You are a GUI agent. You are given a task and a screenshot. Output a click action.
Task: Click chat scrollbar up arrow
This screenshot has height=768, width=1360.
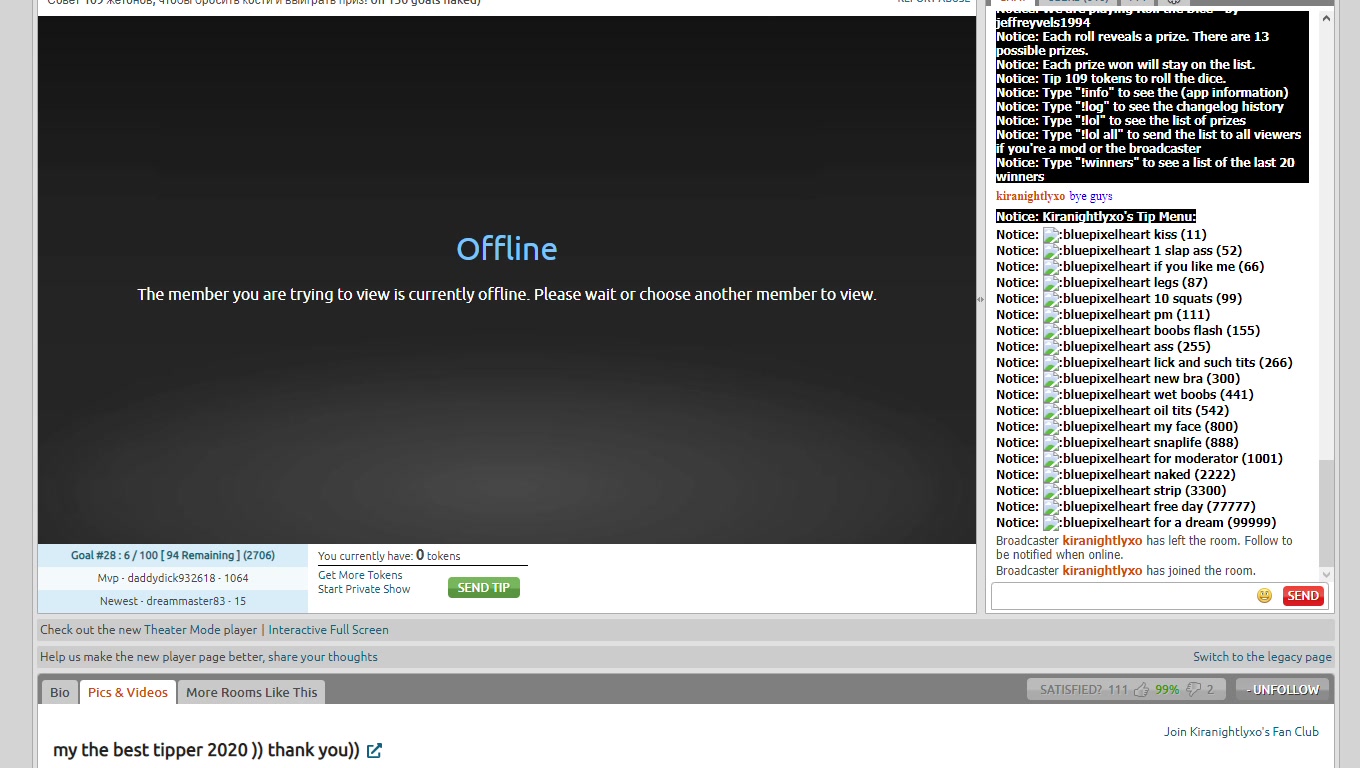(x=1327, y=16)
